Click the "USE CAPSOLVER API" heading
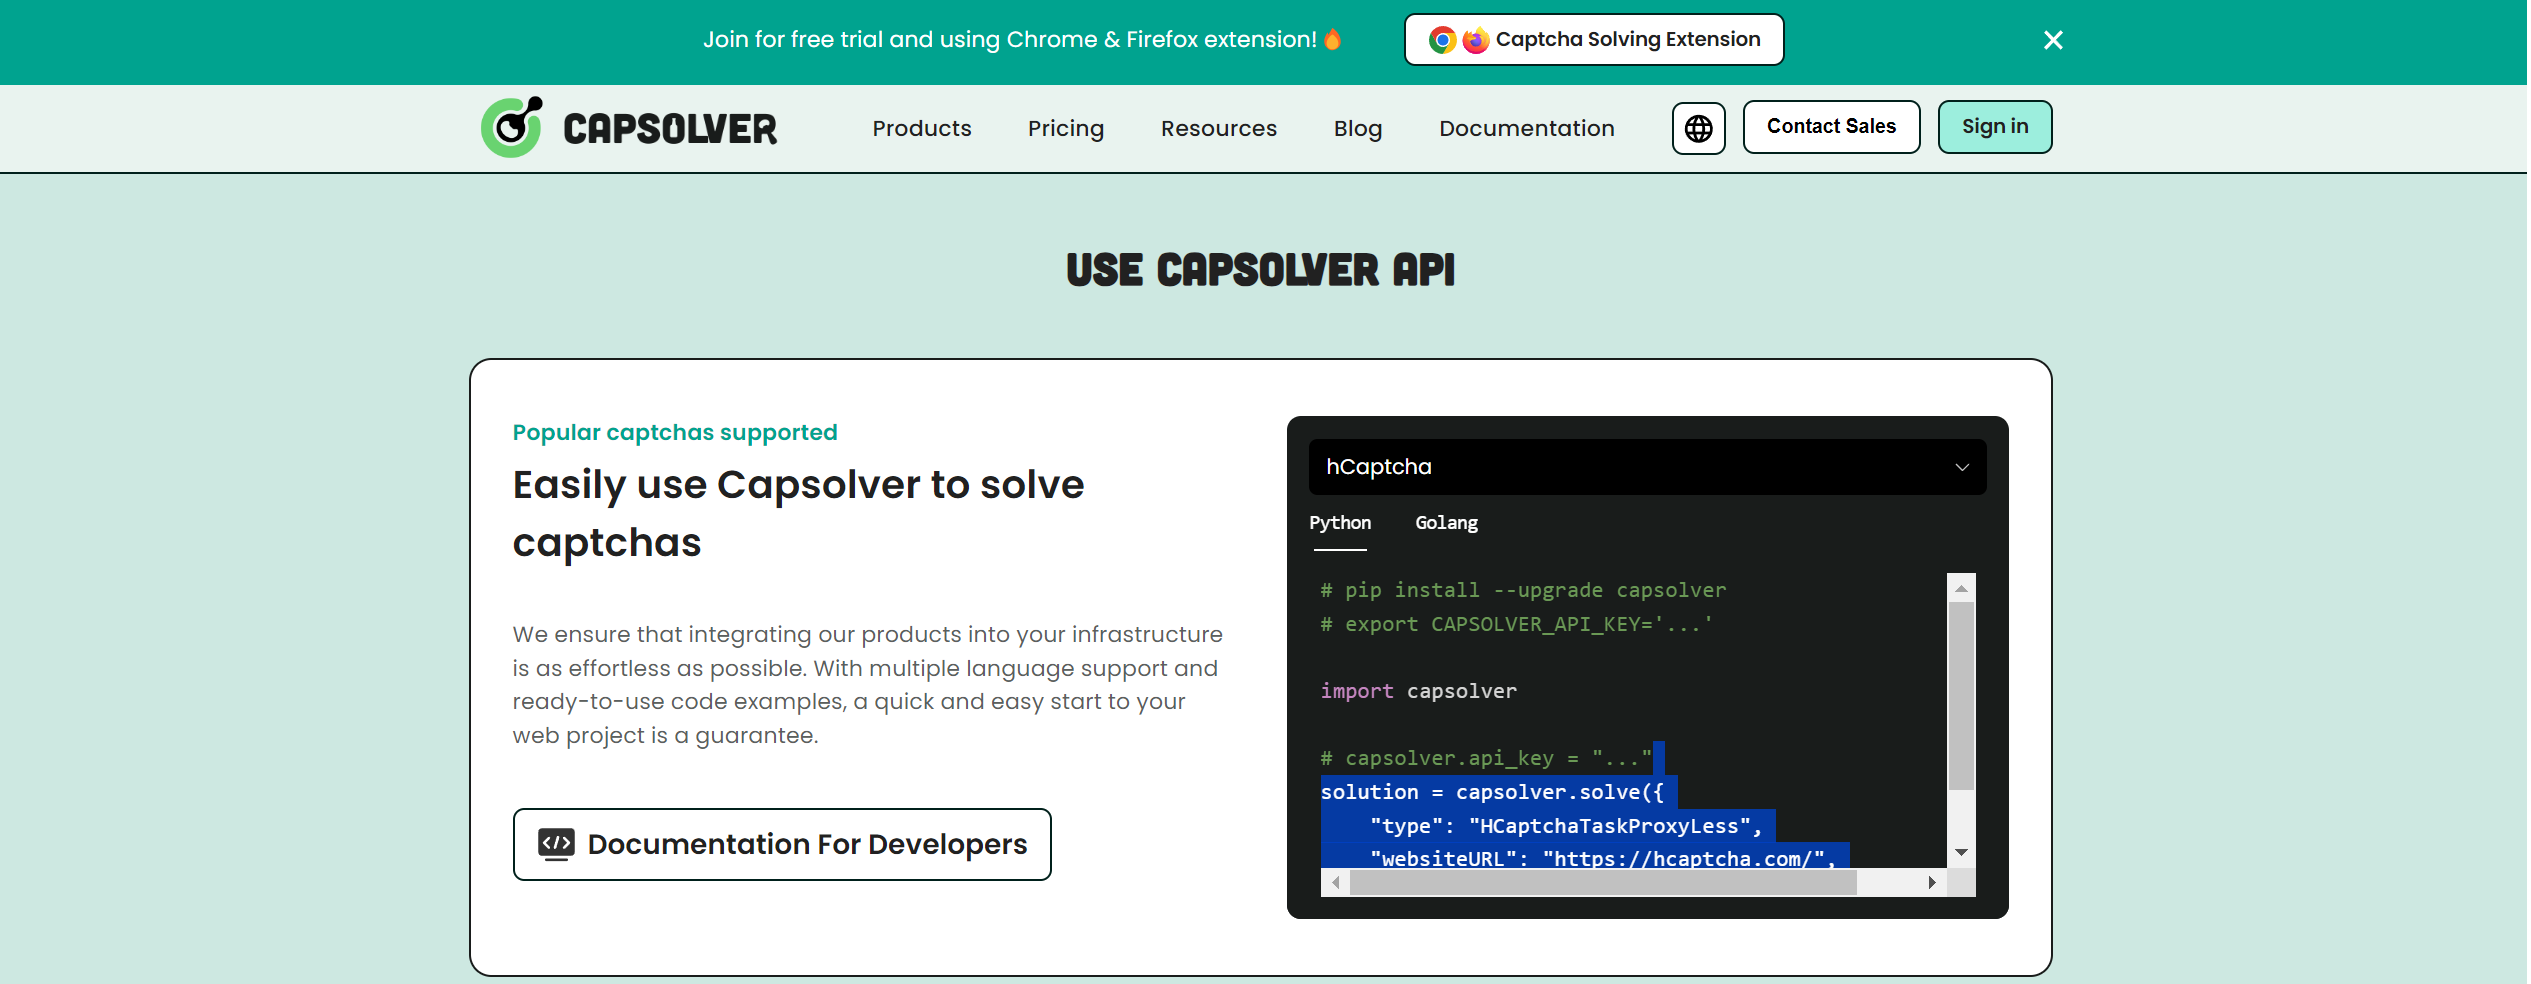This screenshot has width=2531, height=984. [1260, 270]
